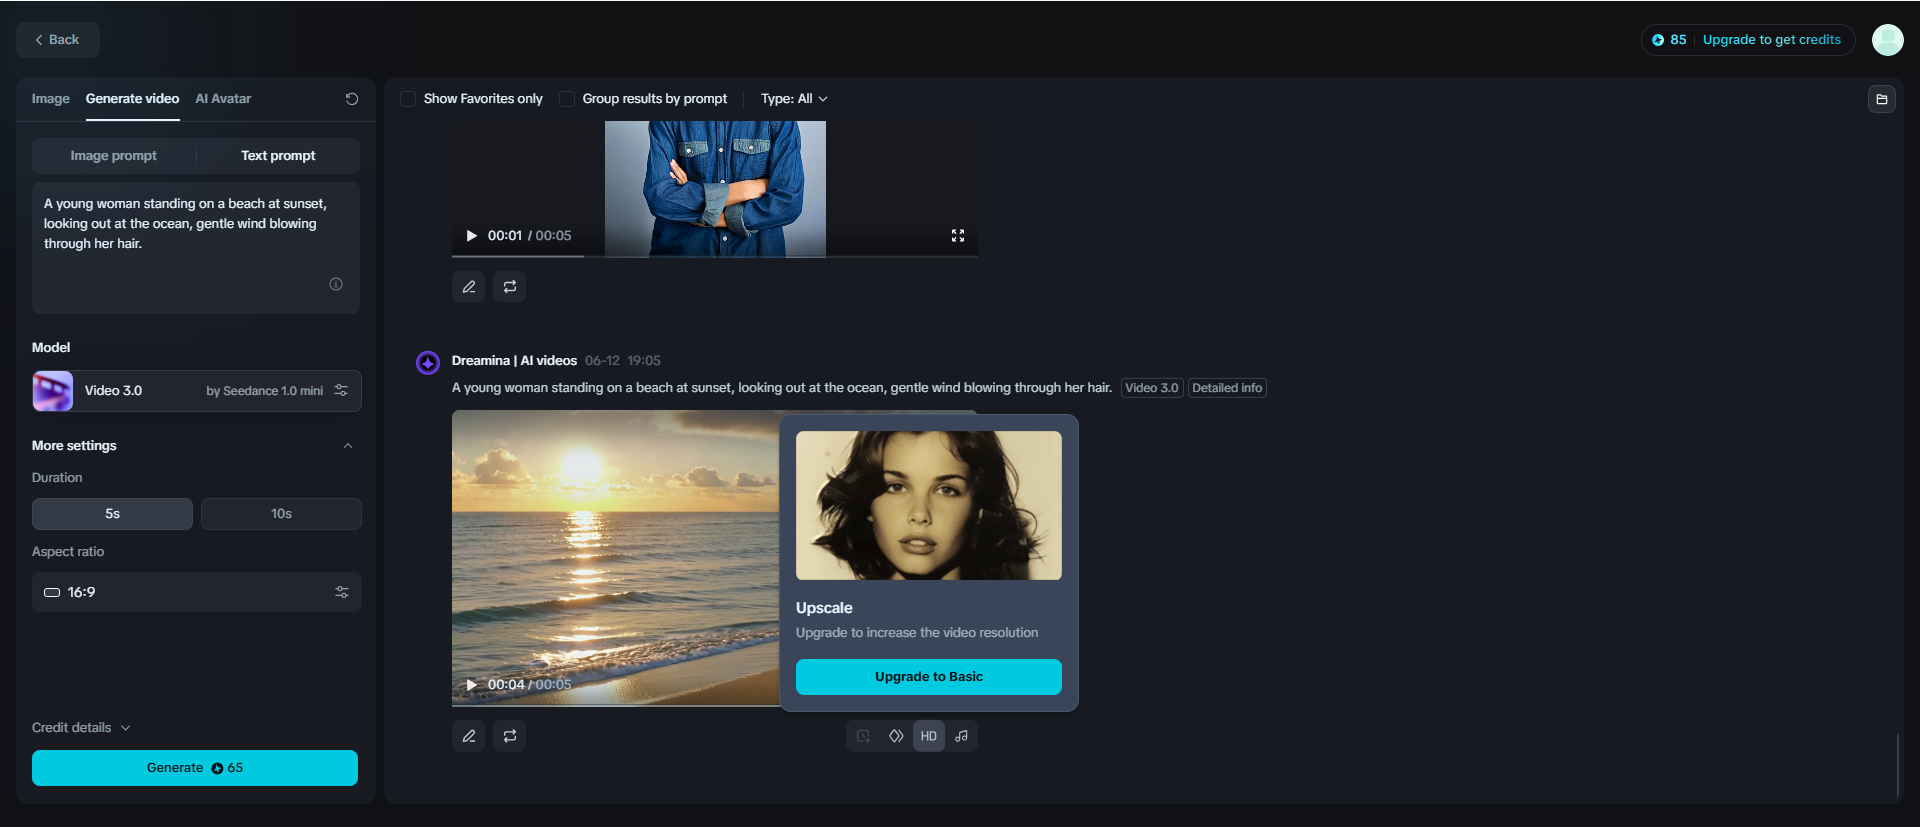Click the Upscale preview portrait image

(x=929, y=506)
